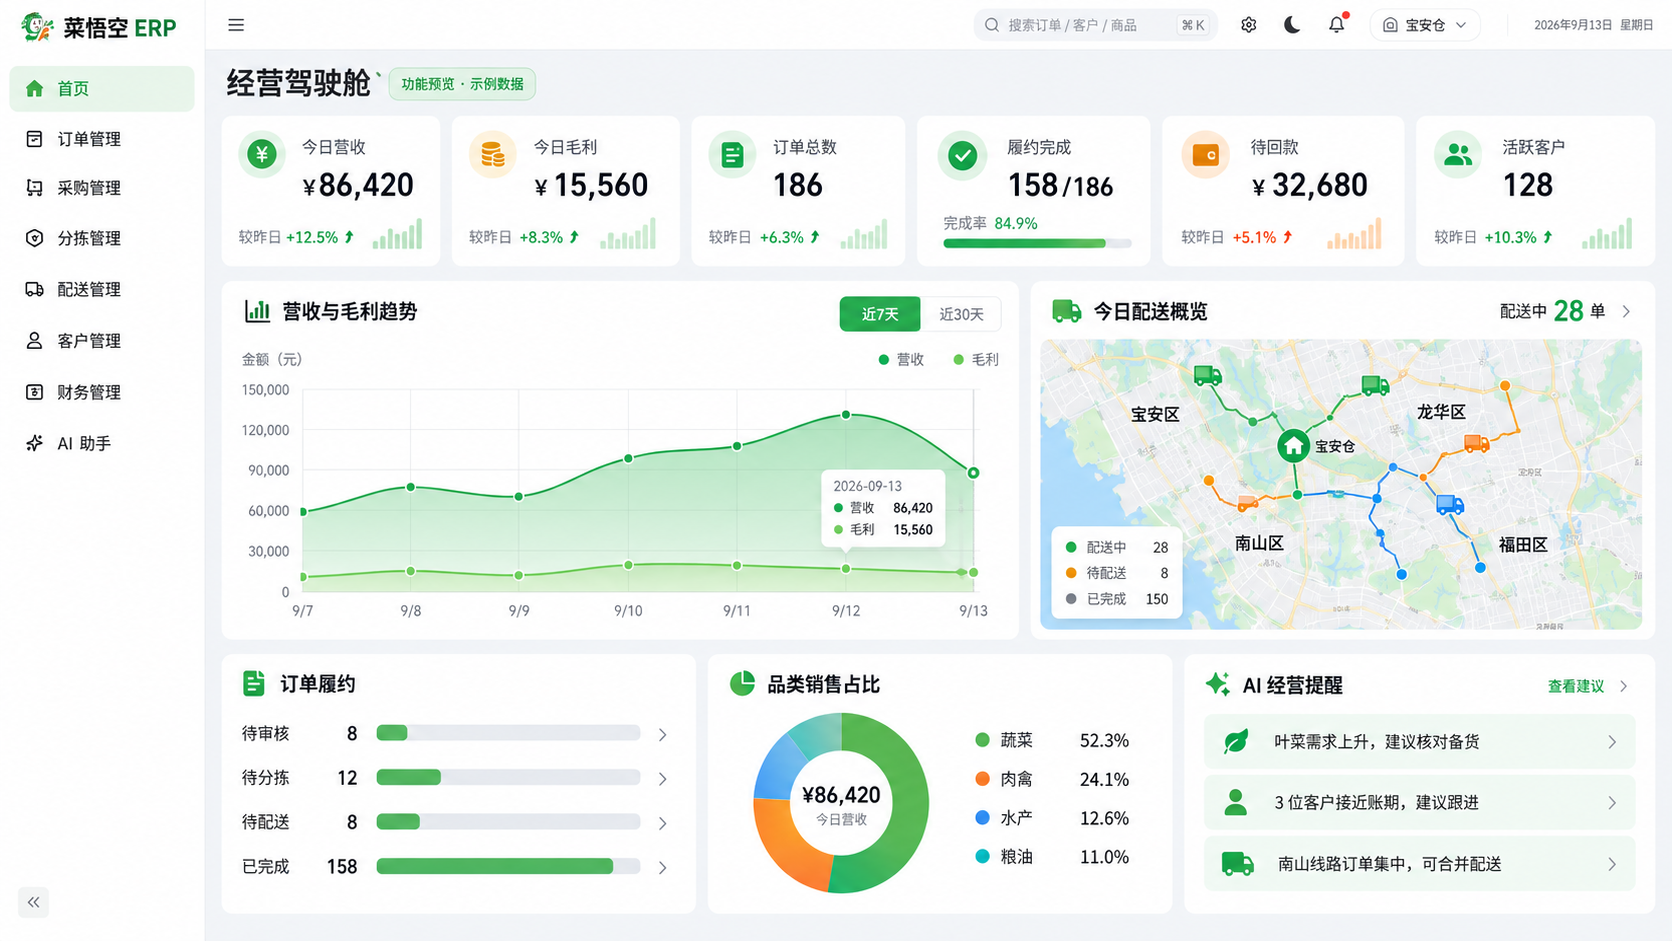1672x941 pixels.
Task: Expand the 待分拣 row chevron
Action: pyautogui.click(x=662, y=779)
